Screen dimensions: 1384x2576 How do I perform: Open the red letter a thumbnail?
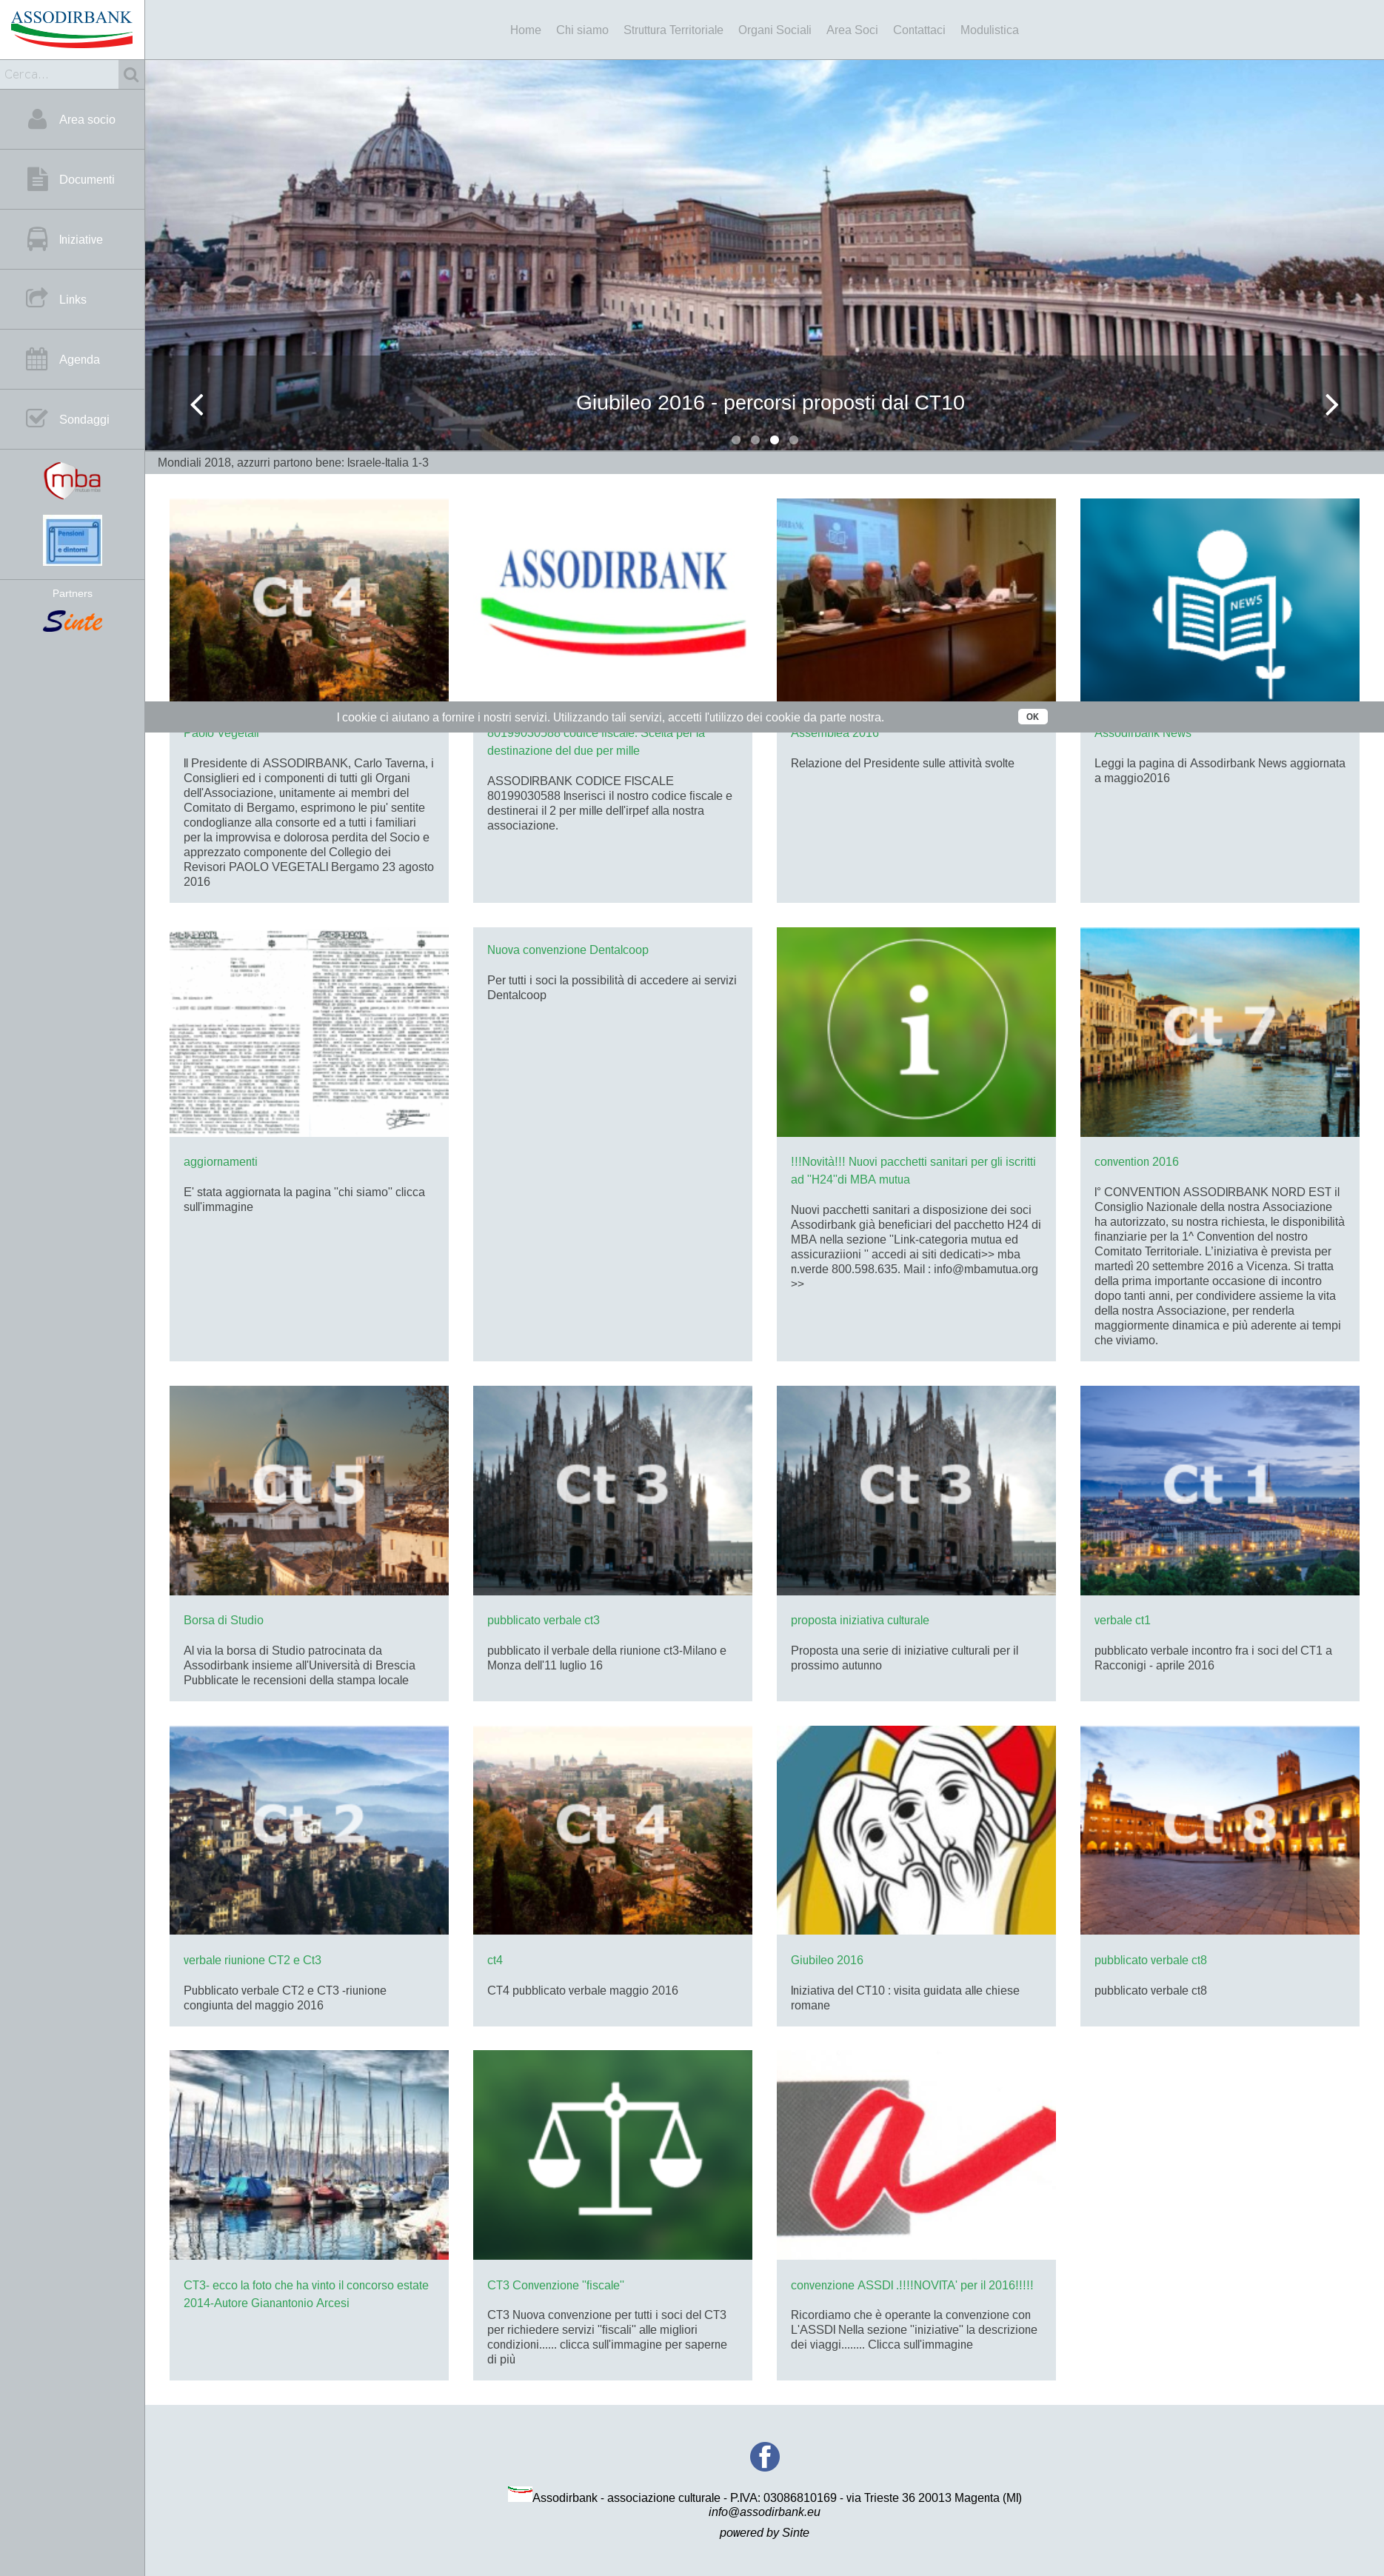coord(916,2155)
